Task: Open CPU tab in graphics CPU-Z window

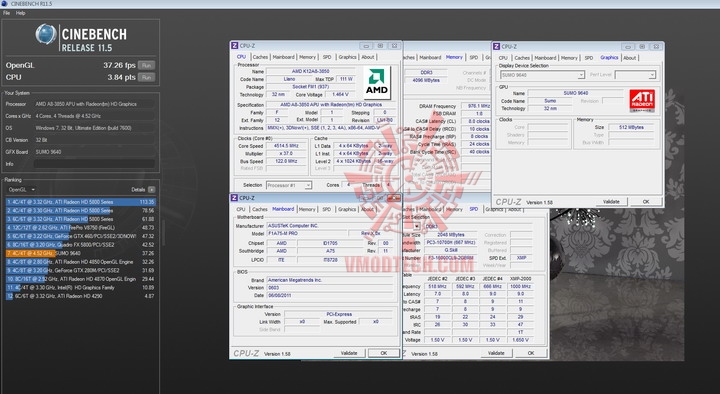Action: pos(503,58)
